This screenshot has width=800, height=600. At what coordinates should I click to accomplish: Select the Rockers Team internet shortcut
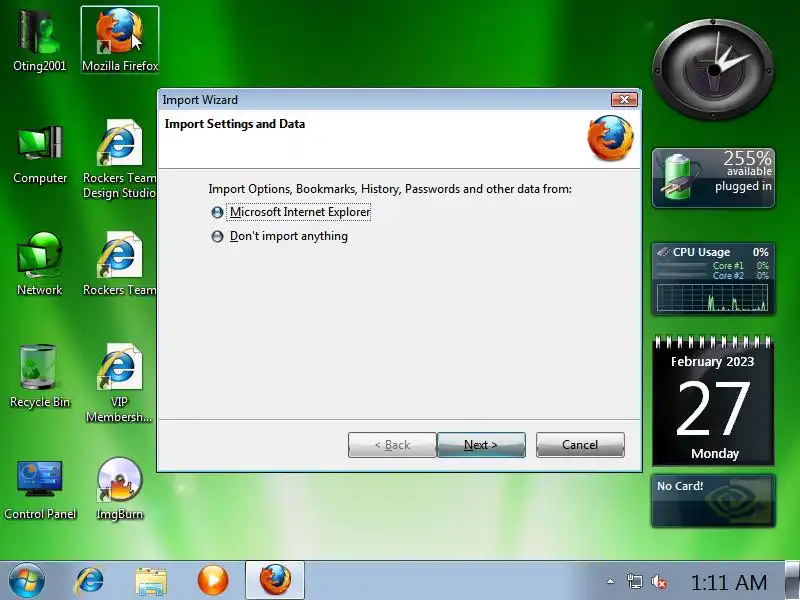coord(120,264)
